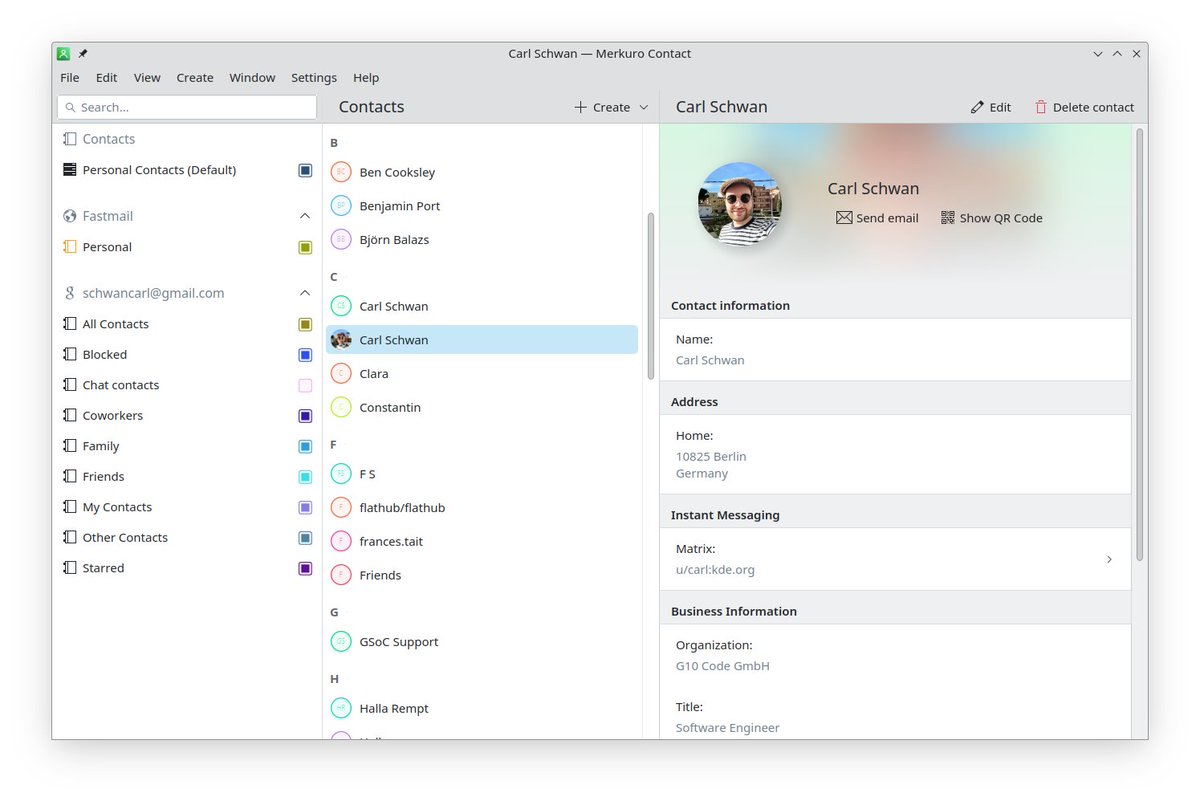Click the pin window icon in titlebar
Image resolution: width=1200 pixels, height=801 pixels.
point(83,54)
